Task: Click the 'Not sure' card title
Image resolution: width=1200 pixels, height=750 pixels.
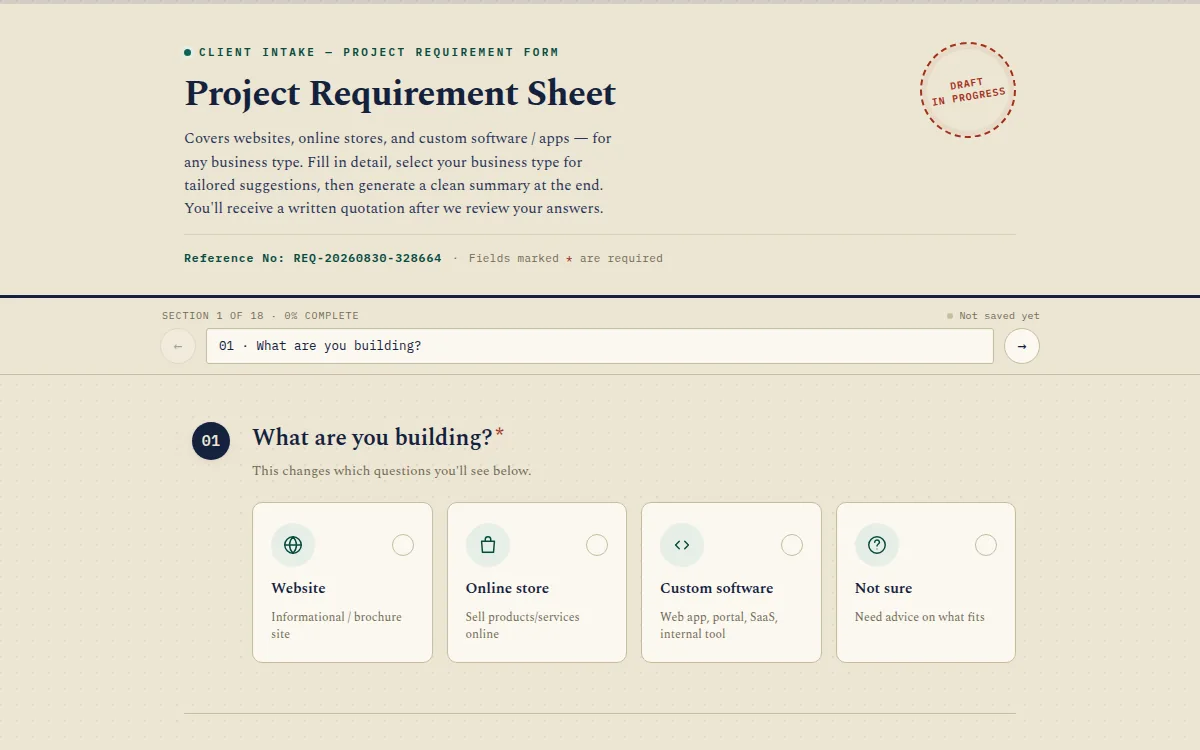Action: pyautogui.click(x=884, y=588)
